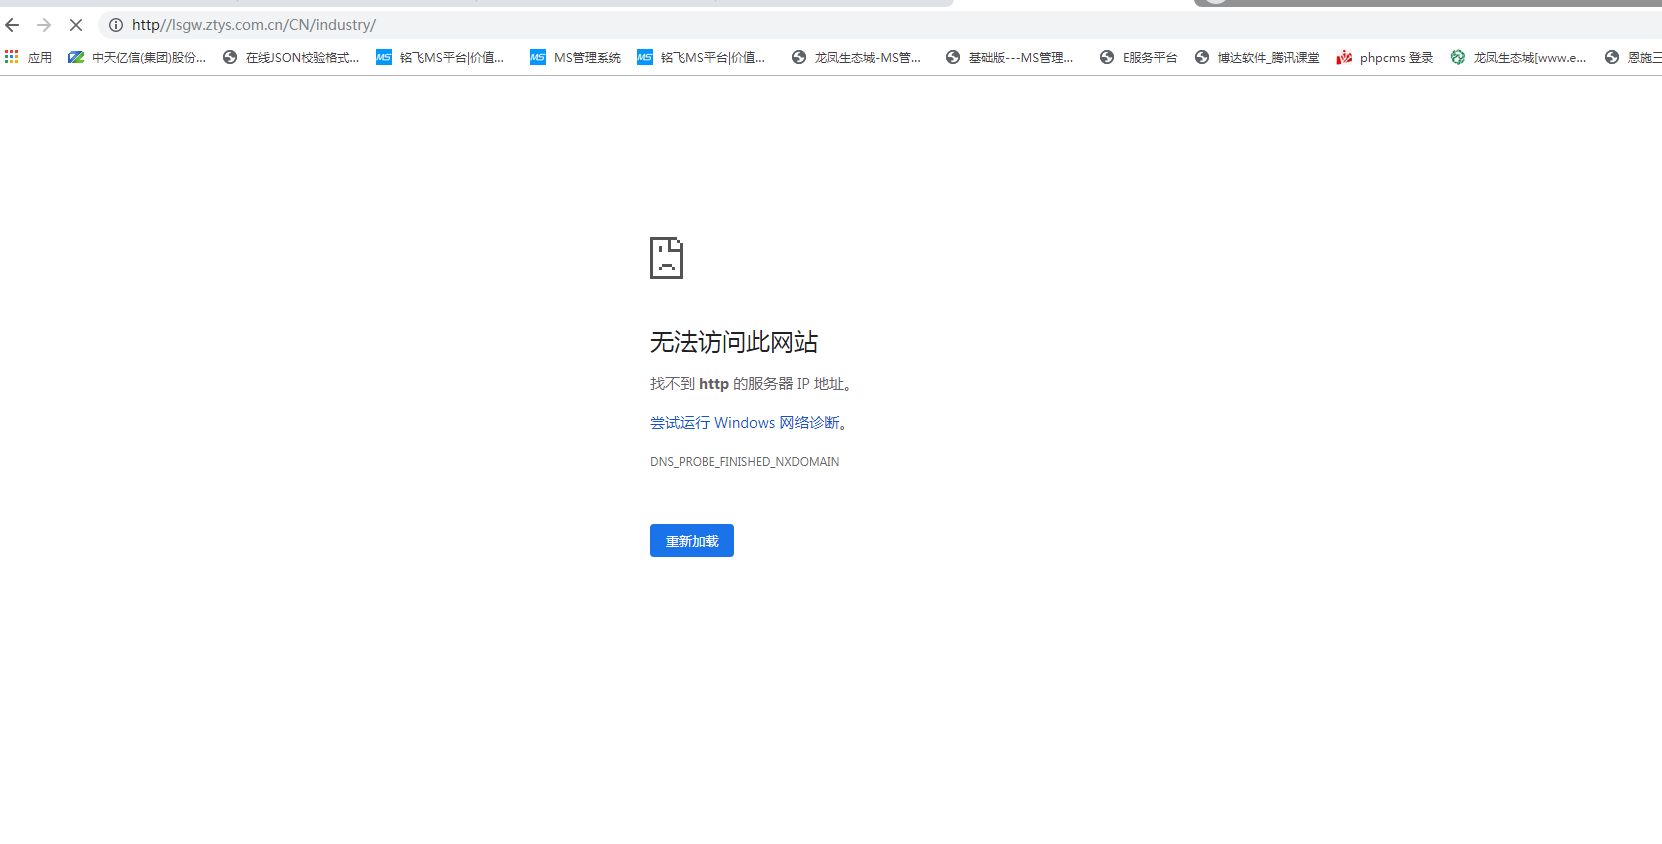The height and width of the screenshot is (844, 1662).
Task: Open the 中天亿信(集团)股份 bookmark
Action: coord(137,58)
